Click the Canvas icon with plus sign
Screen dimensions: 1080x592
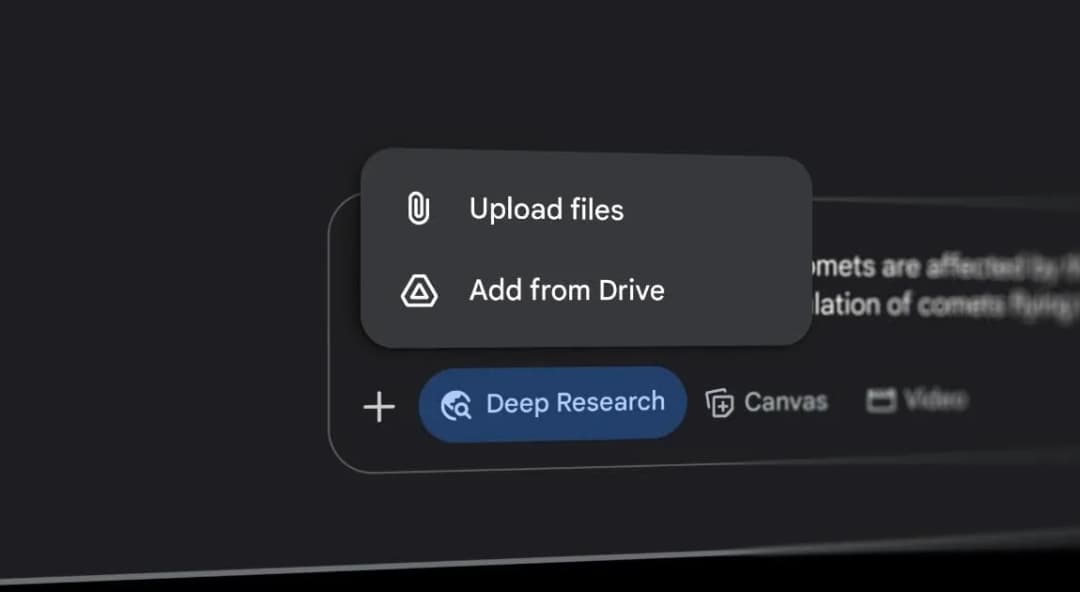click(719, 402)
